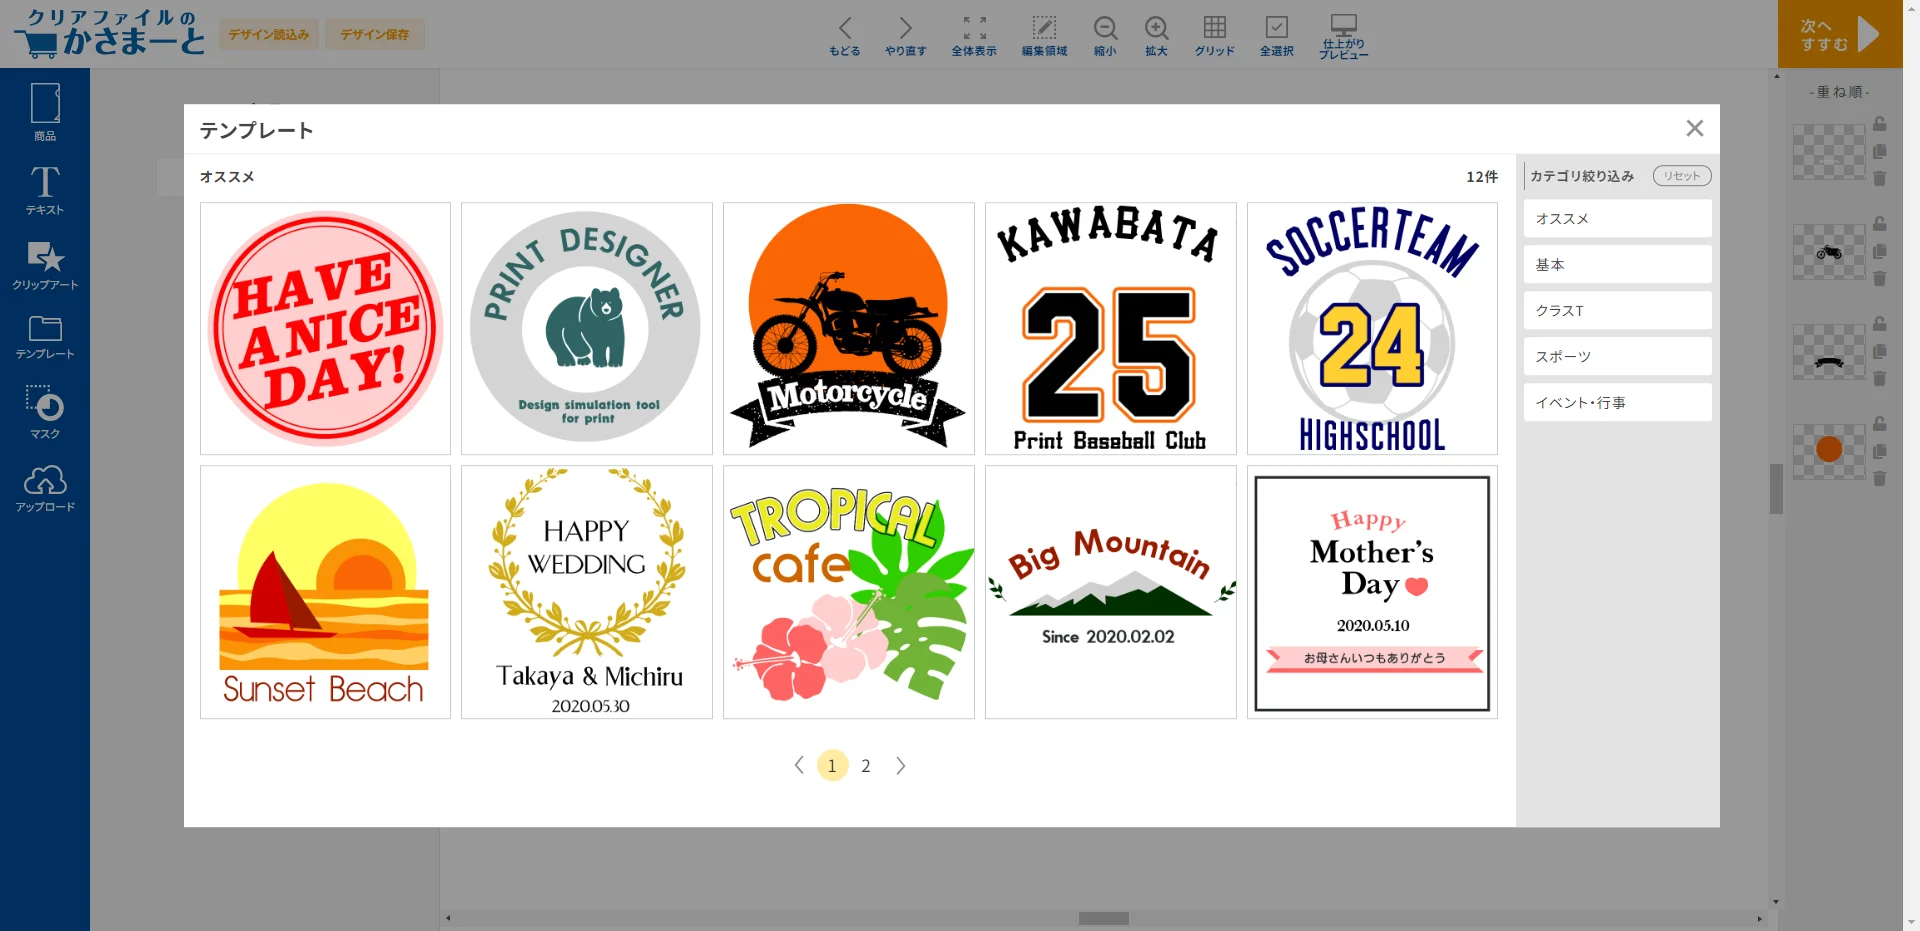
Task: Filter templates by スポーツ category
Action: click(1617, 357)
